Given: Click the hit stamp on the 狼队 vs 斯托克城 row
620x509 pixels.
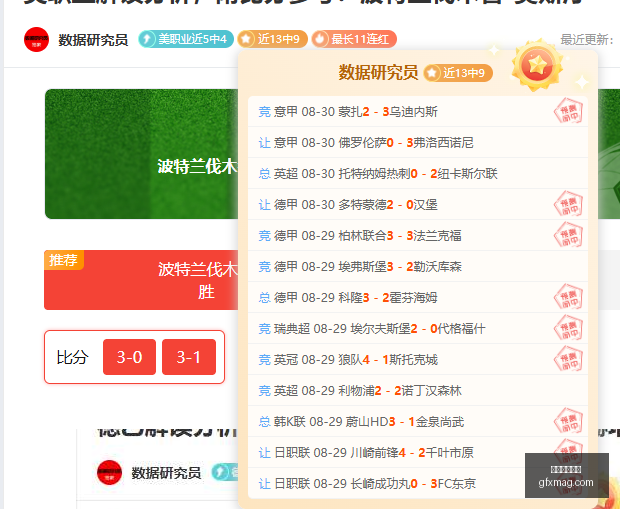Looking at the screenshot, I should [x=568, y=359].
